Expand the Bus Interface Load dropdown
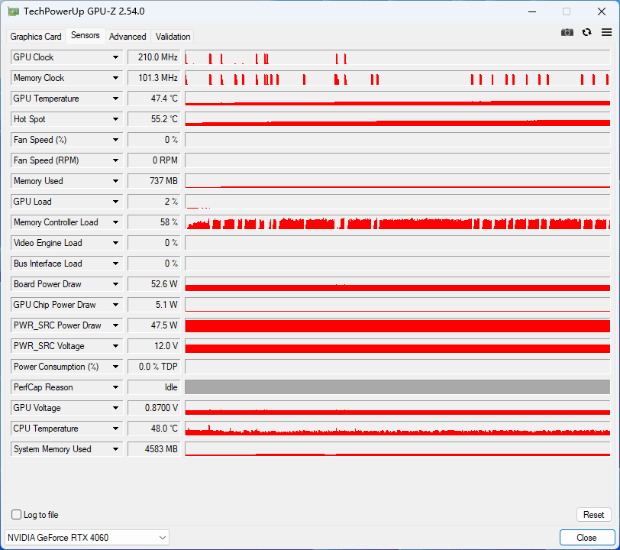The height and width of the screenshot is (550, 620). [115, 263]
